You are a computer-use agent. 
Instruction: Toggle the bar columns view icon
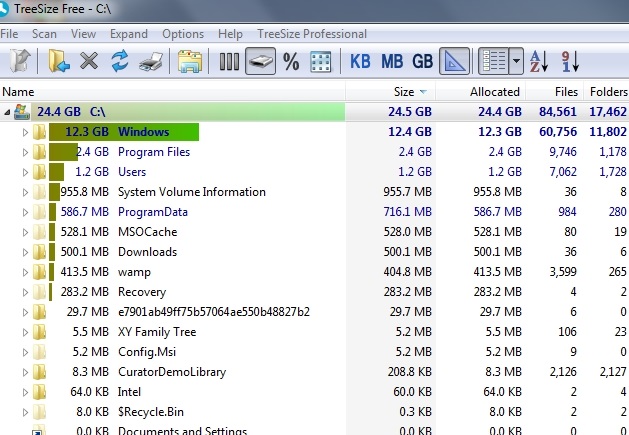[x=229, y=62]
